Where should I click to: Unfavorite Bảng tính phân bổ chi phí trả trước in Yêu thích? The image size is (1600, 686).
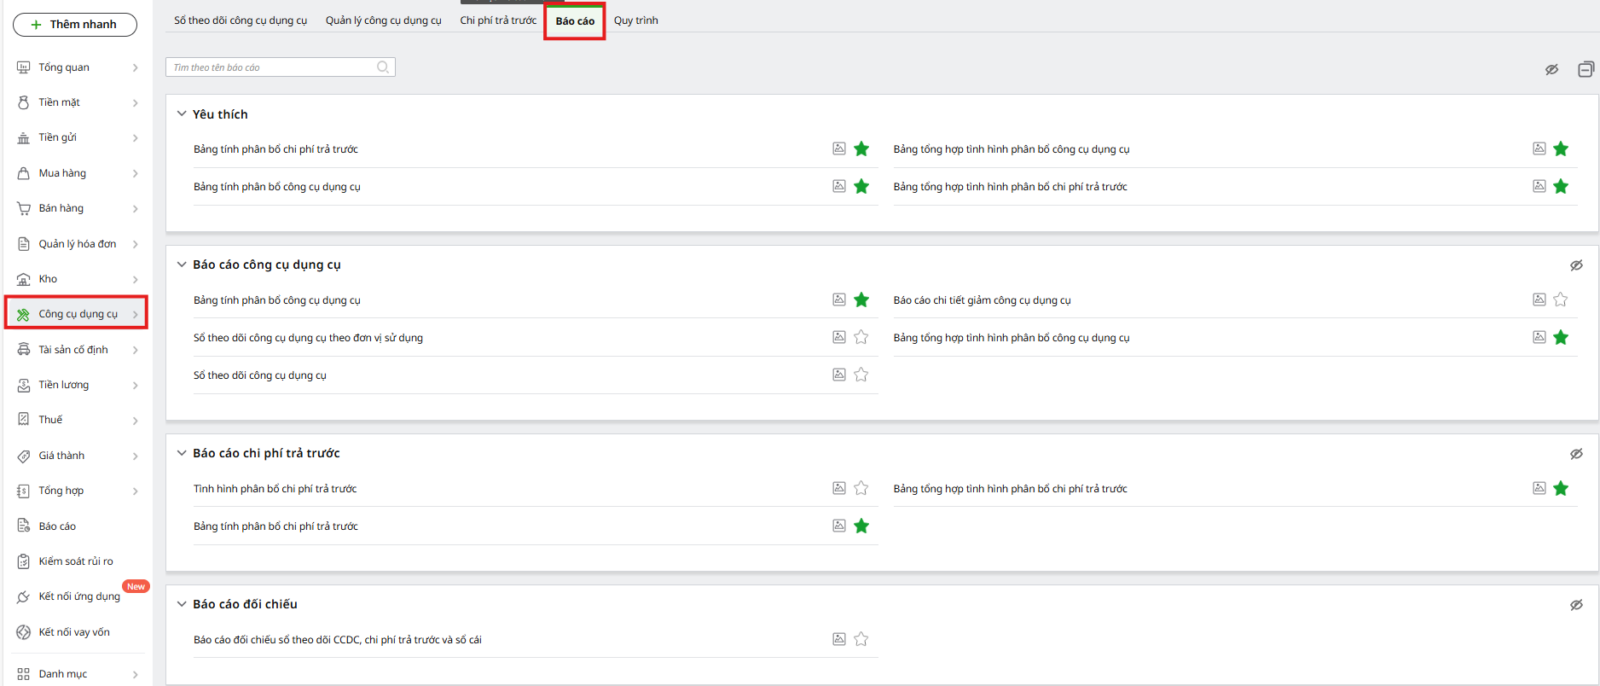pos(861,149)
